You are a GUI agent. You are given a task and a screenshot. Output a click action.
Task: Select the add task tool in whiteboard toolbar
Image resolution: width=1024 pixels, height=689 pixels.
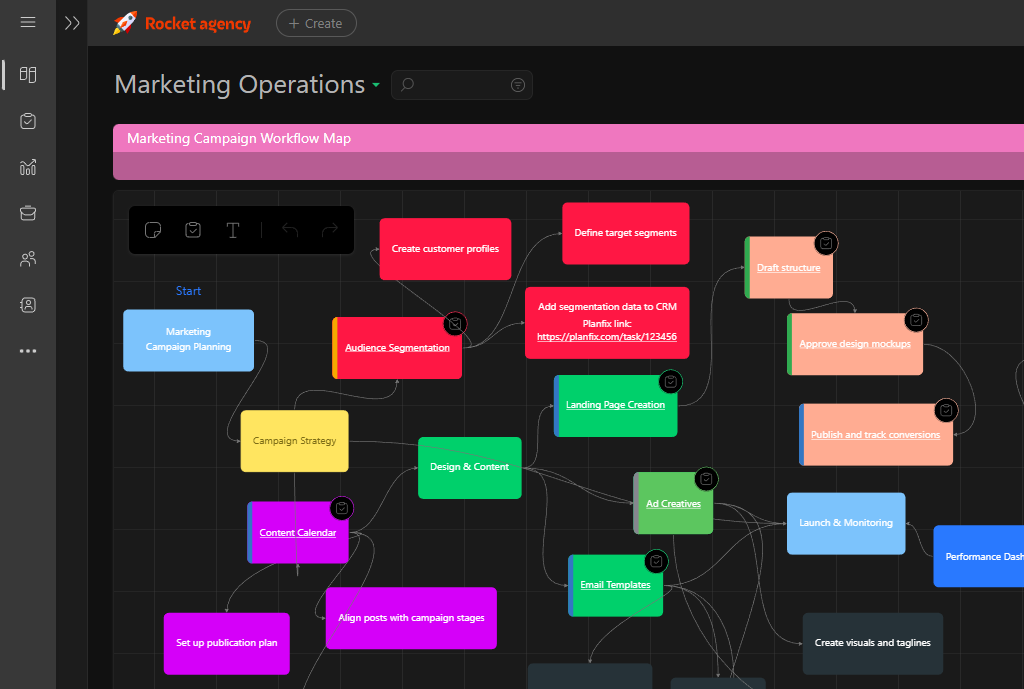tap(193, 231)
